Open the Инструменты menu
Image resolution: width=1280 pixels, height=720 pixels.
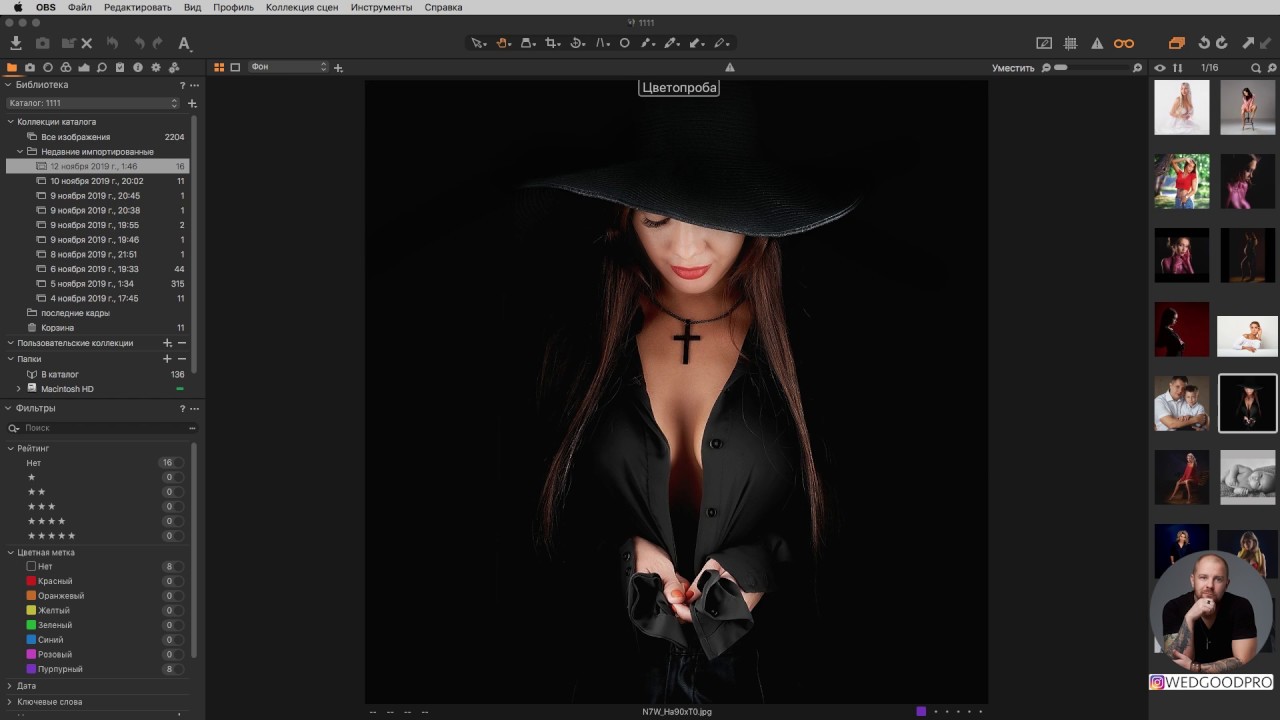[381, 7]
